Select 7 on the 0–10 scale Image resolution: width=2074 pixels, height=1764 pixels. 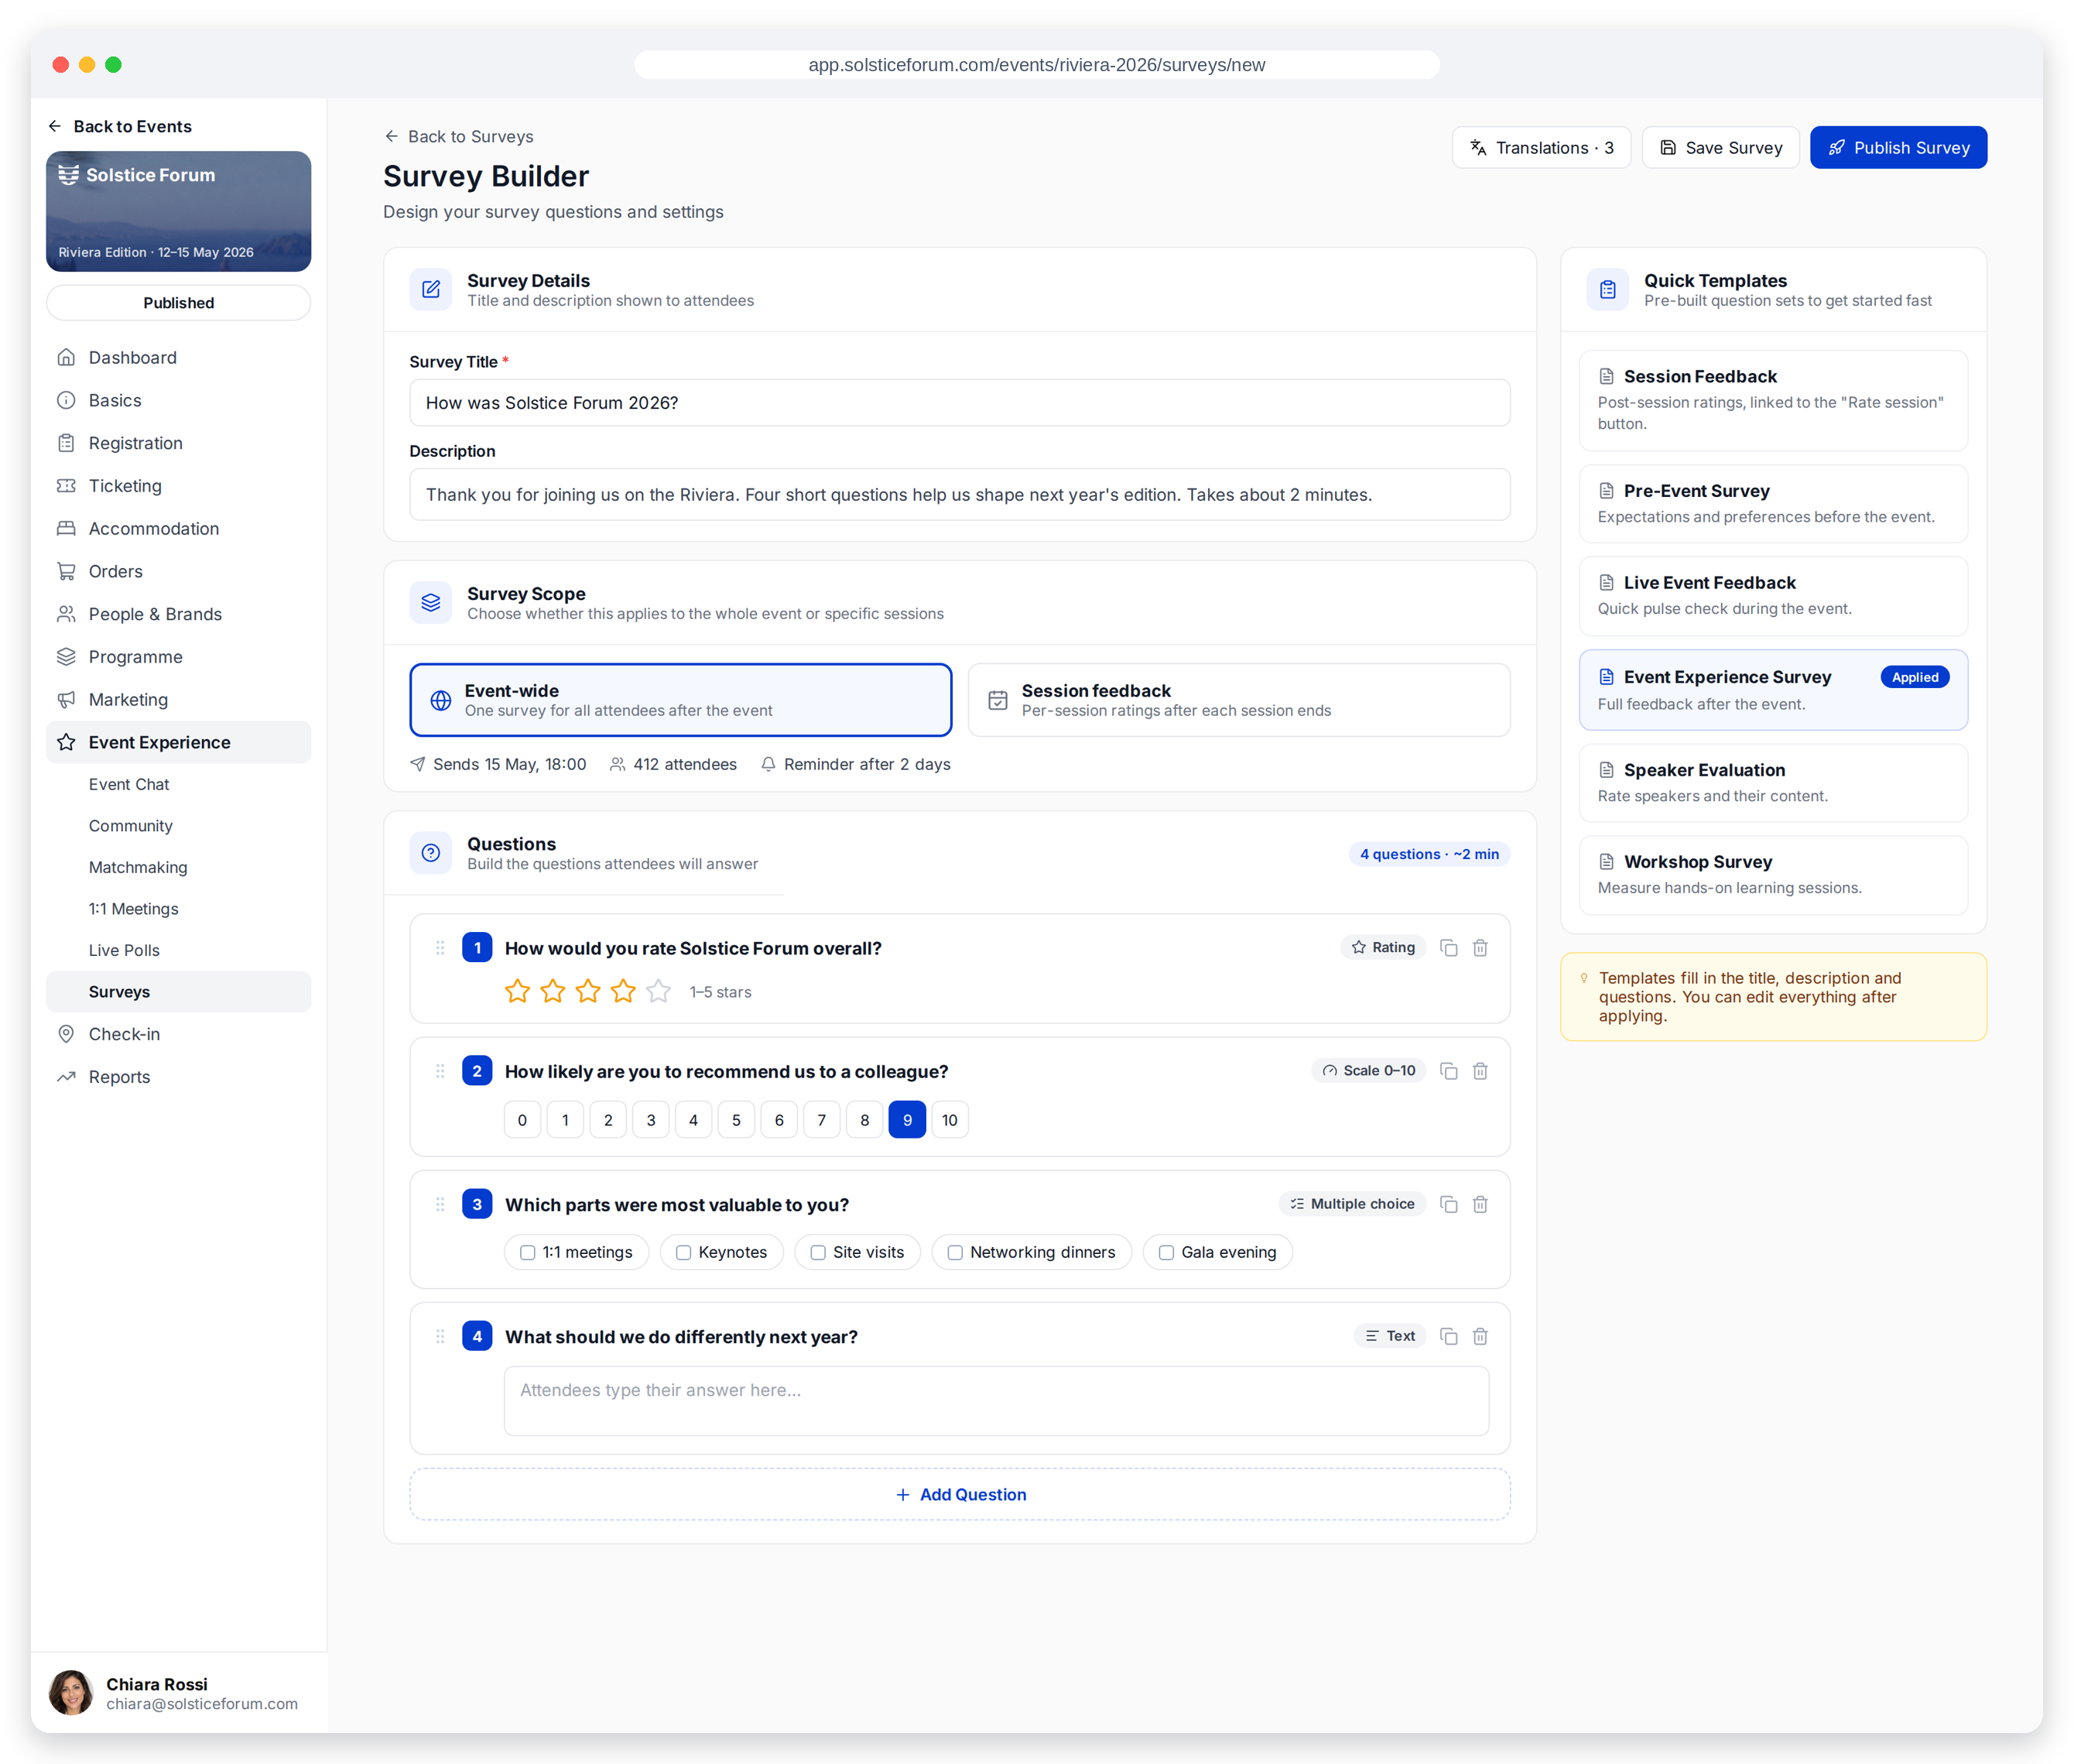[x=822, y=1120]
